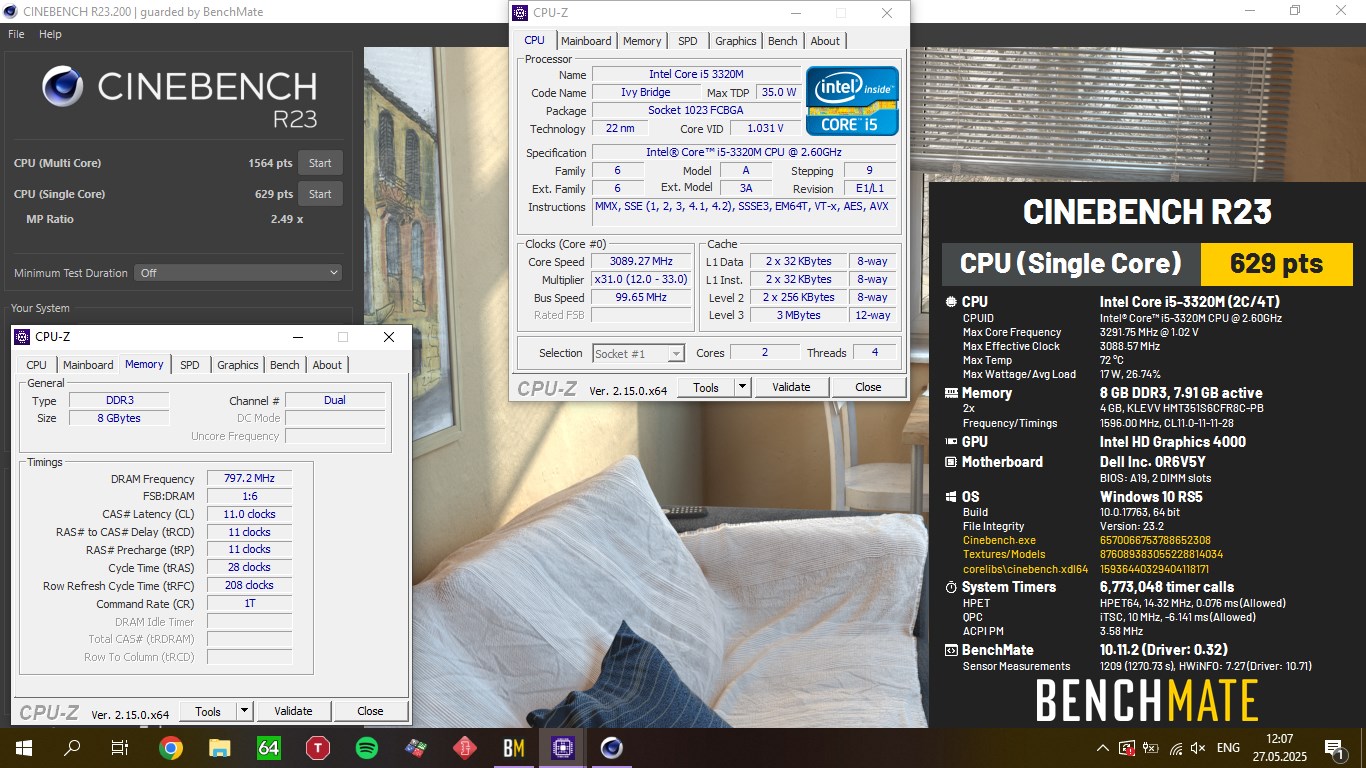Image resolution: width=1366 pixels, height=768 pixels.
Task: Open Task View on the taskbar
Action: tap(120, 747)
